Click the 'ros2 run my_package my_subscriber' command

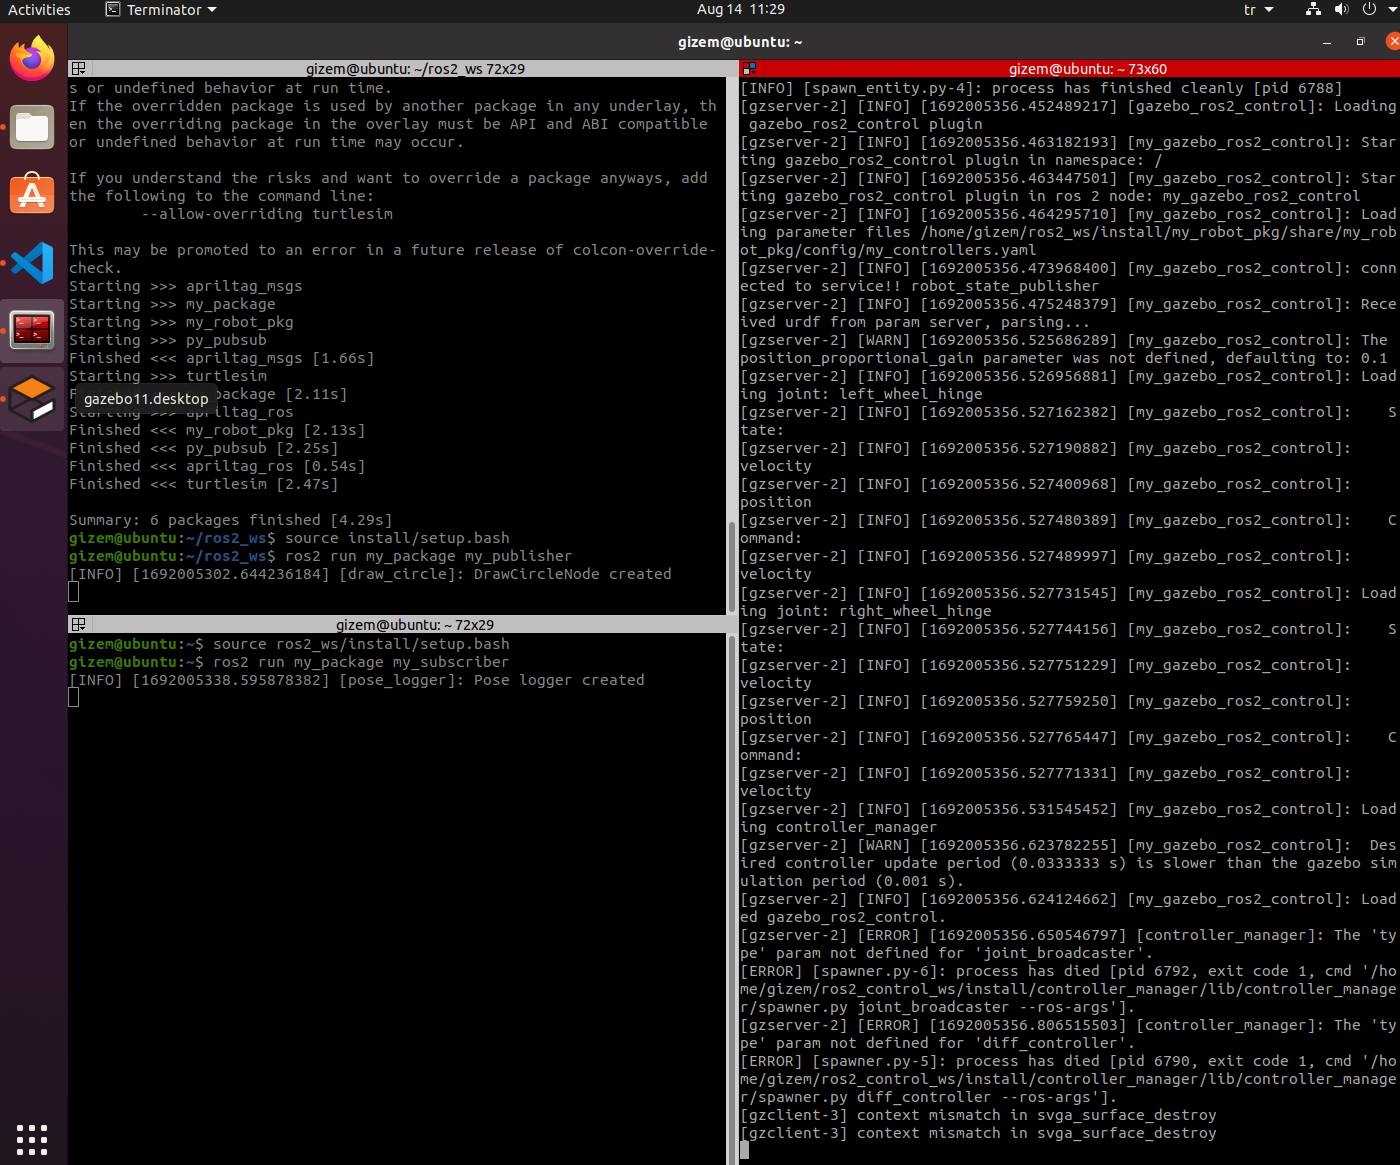tap(361, 662)
